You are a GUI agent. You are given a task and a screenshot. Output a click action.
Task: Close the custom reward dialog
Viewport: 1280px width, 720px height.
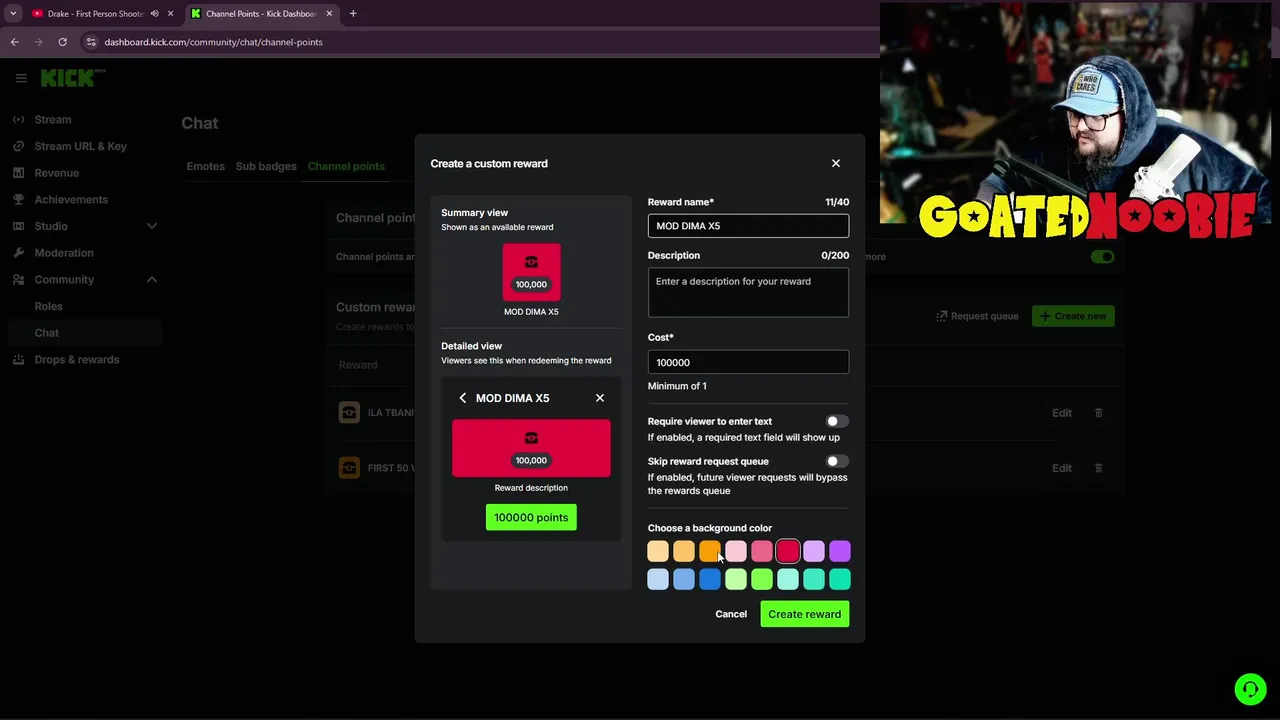coord(836,163)
